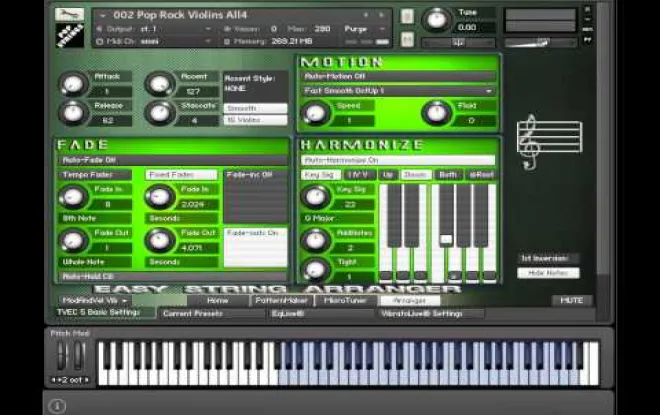
Task: Click the Staccato knob
Action: pyautogui.click(x=160, y=113)
